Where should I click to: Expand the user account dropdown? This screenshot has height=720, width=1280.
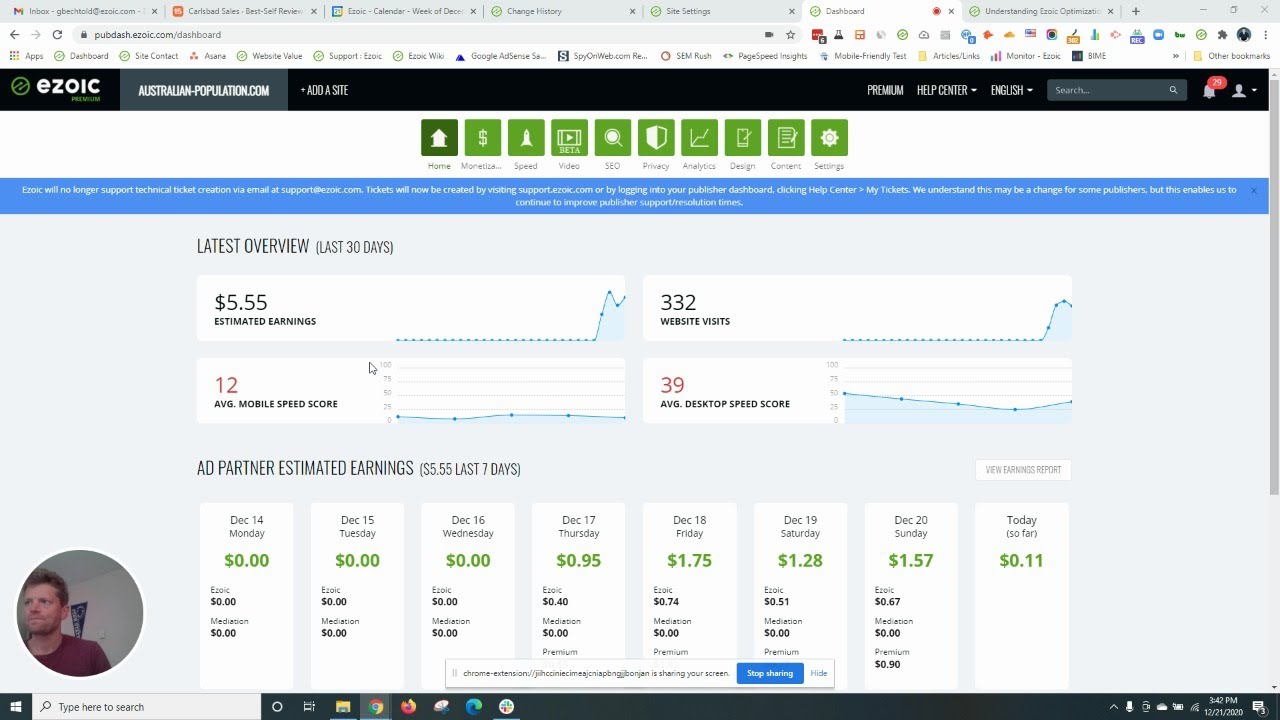tap(1244, 90)
